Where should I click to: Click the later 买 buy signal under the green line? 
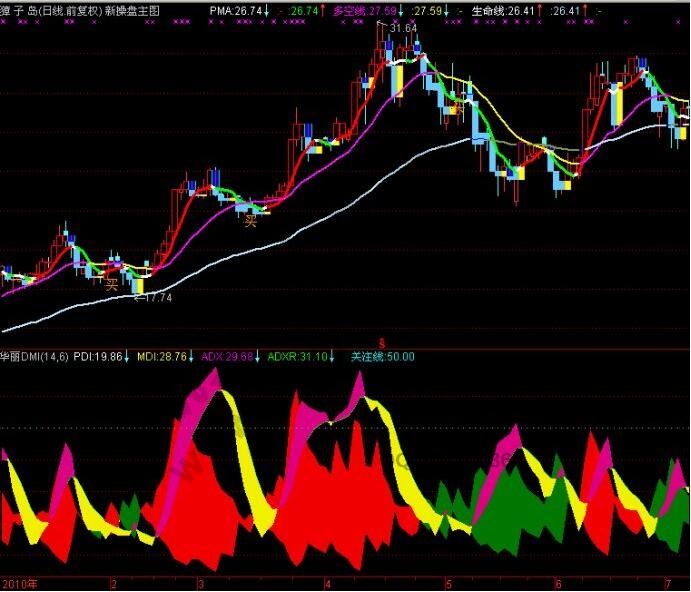(251, 221)
